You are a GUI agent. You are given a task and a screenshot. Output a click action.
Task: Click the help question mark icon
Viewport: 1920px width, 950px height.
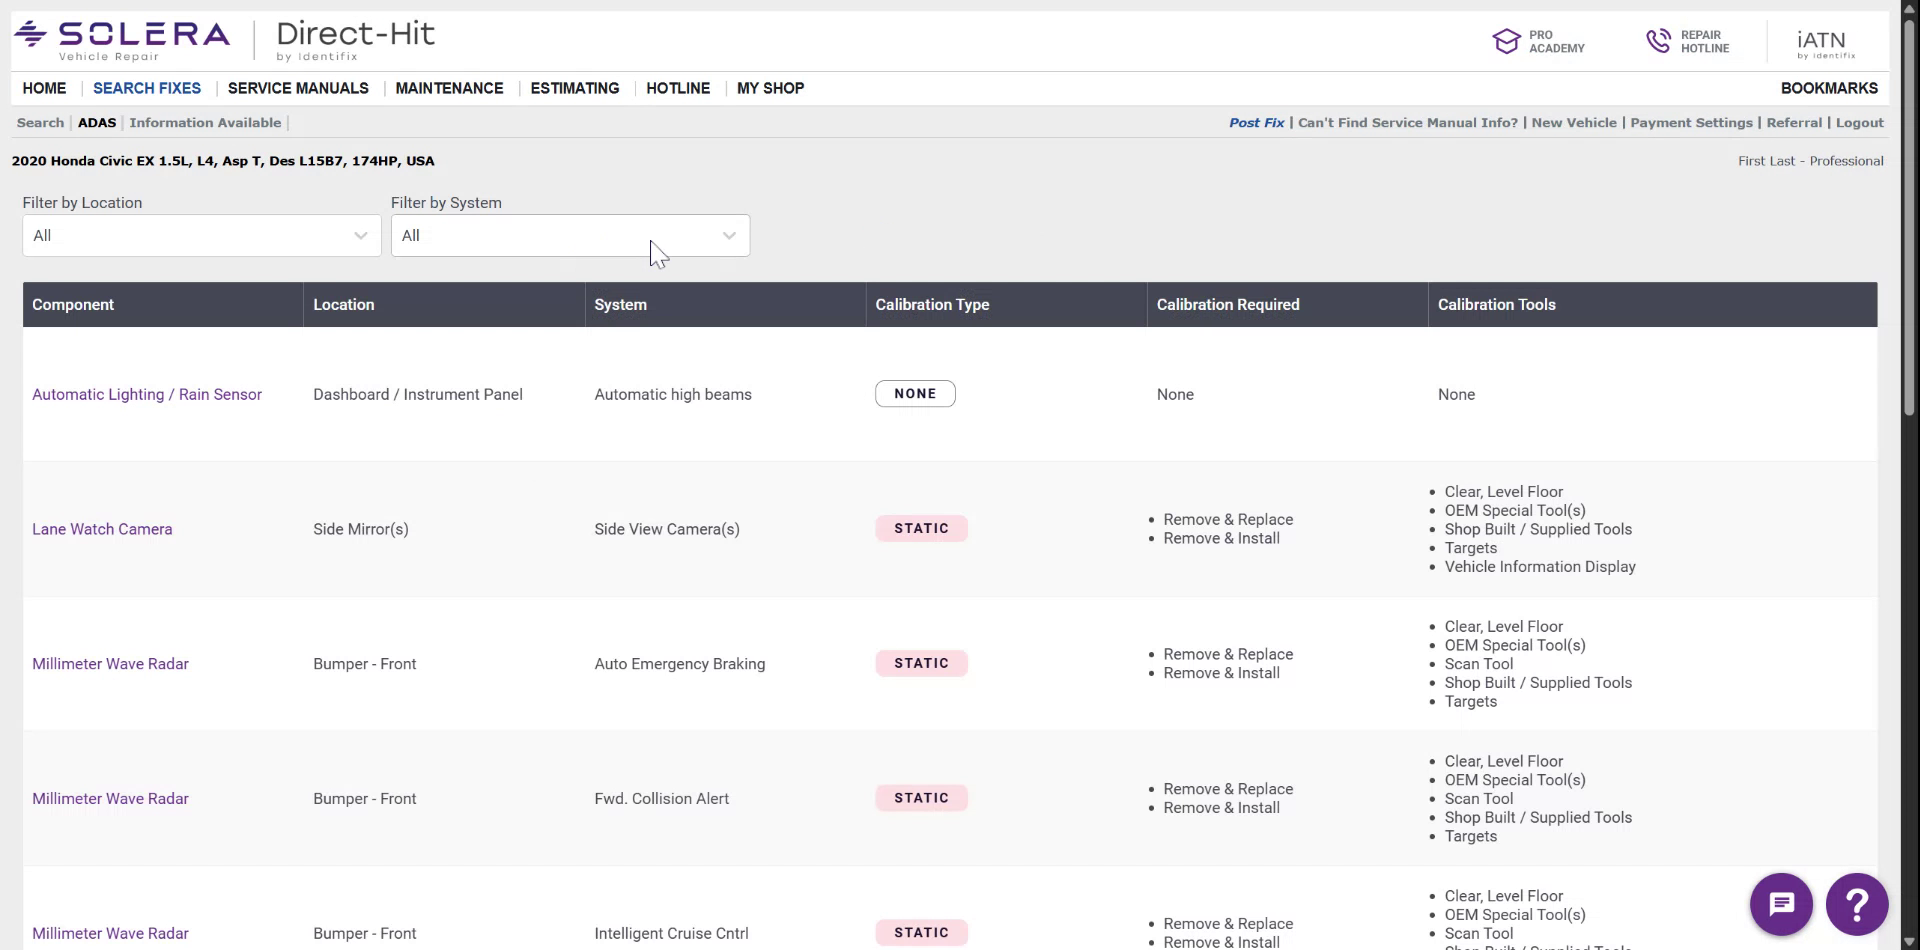click(x=1857, y=903)
